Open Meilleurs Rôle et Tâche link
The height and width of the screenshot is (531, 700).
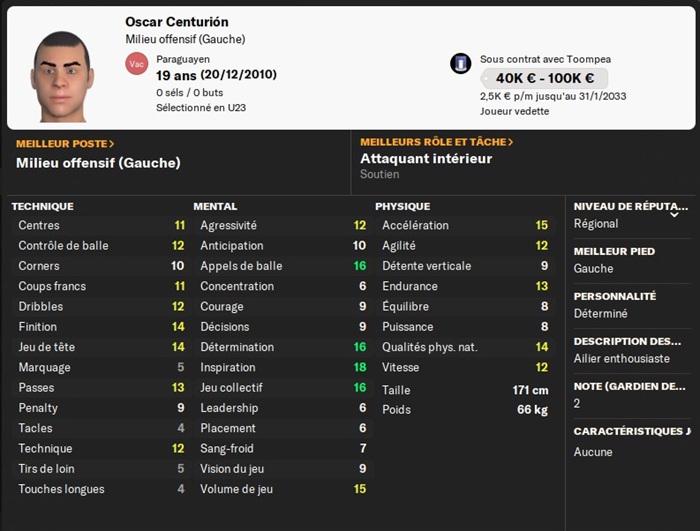[437, 143]
